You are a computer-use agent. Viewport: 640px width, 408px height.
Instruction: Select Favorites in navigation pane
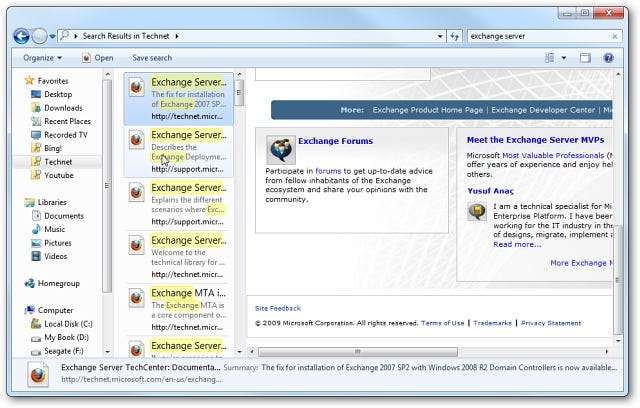(53, 81)
